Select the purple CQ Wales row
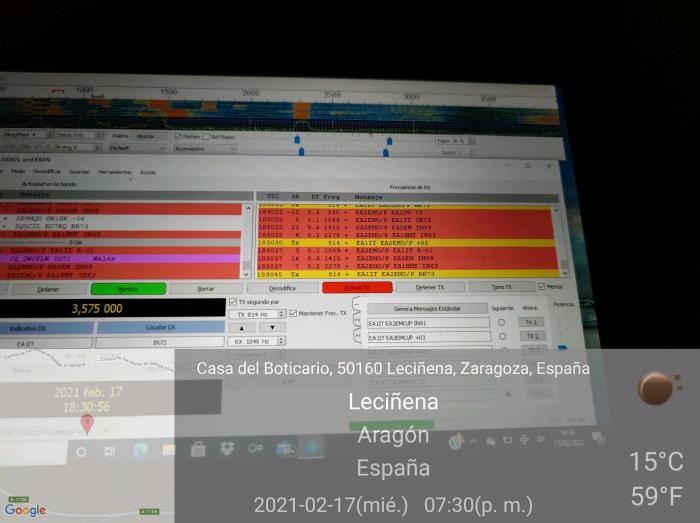 click(x=120, y=258)
